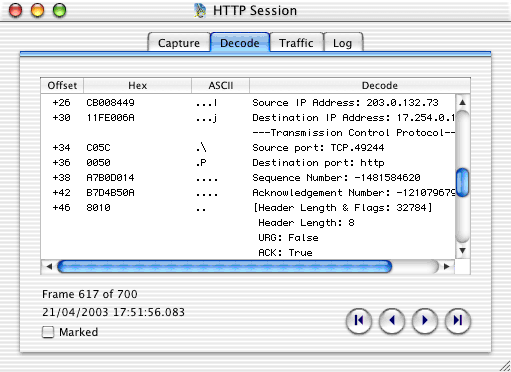Select the Decode tab
The image size is (511, 372).
240,43
